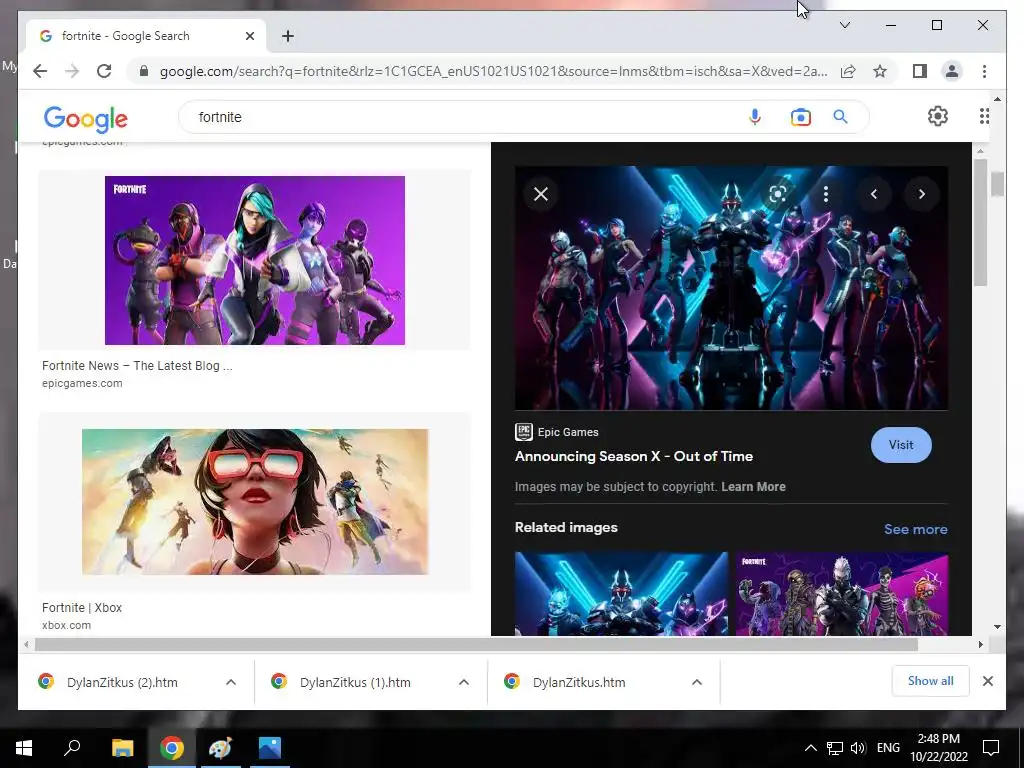The width and height of the screenshot is (1024, 768).
Task: Start voice search with the microphone
Action: [x=754, y=117]
